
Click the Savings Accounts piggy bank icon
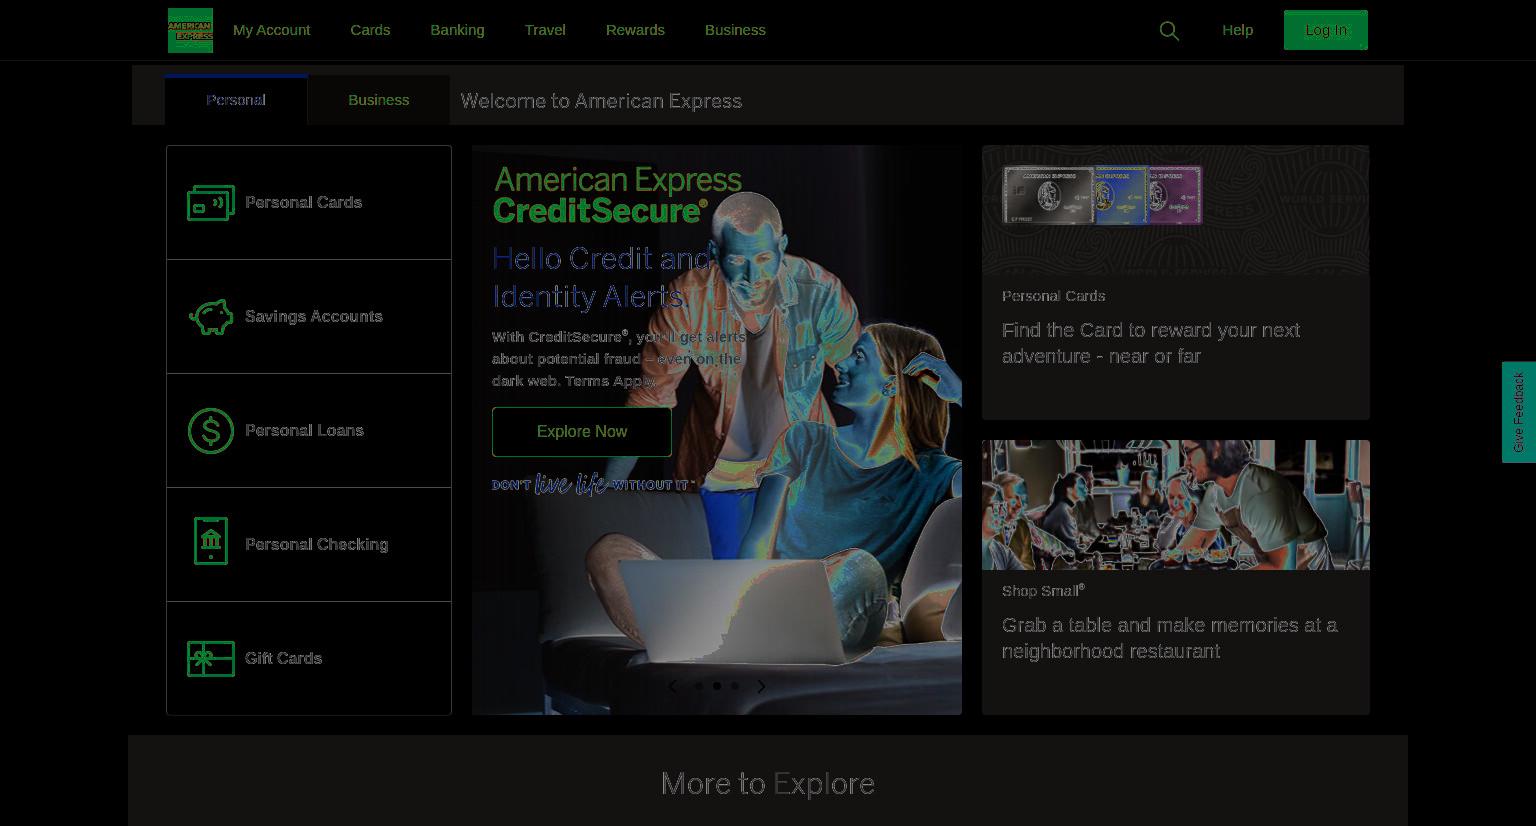click(211, 317)
